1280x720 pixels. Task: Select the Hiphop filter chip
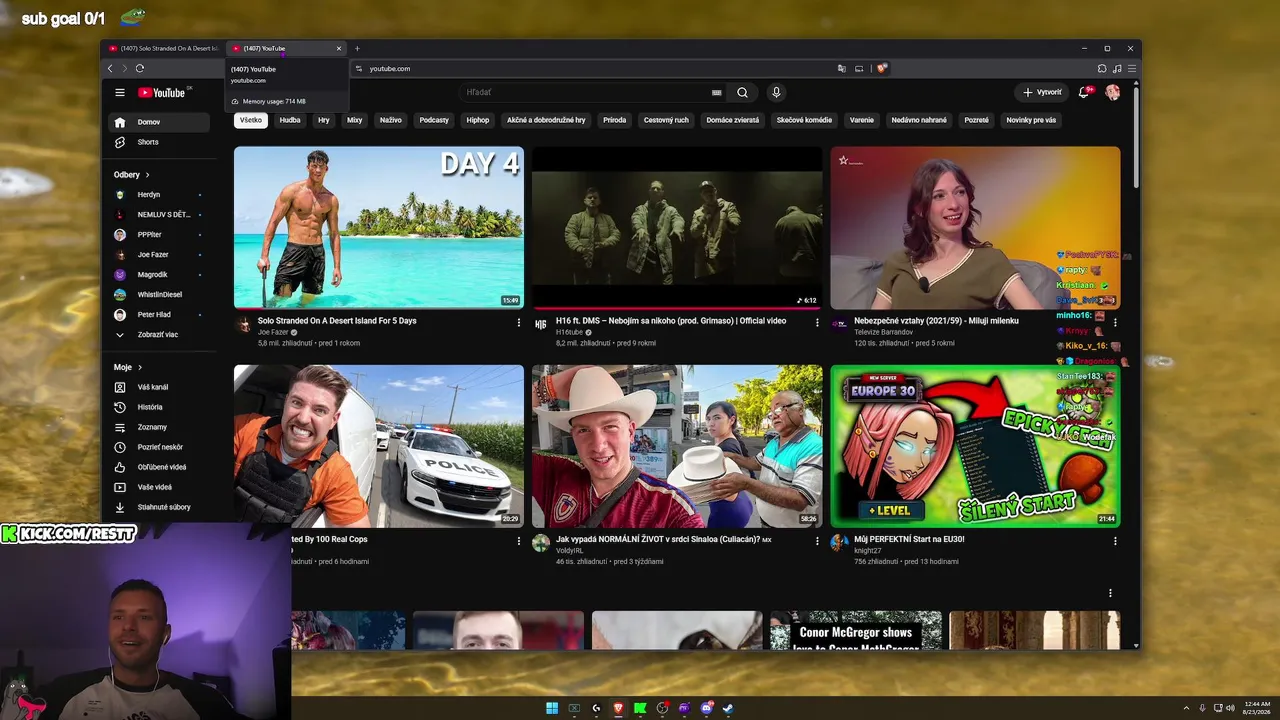click(478, 120)
